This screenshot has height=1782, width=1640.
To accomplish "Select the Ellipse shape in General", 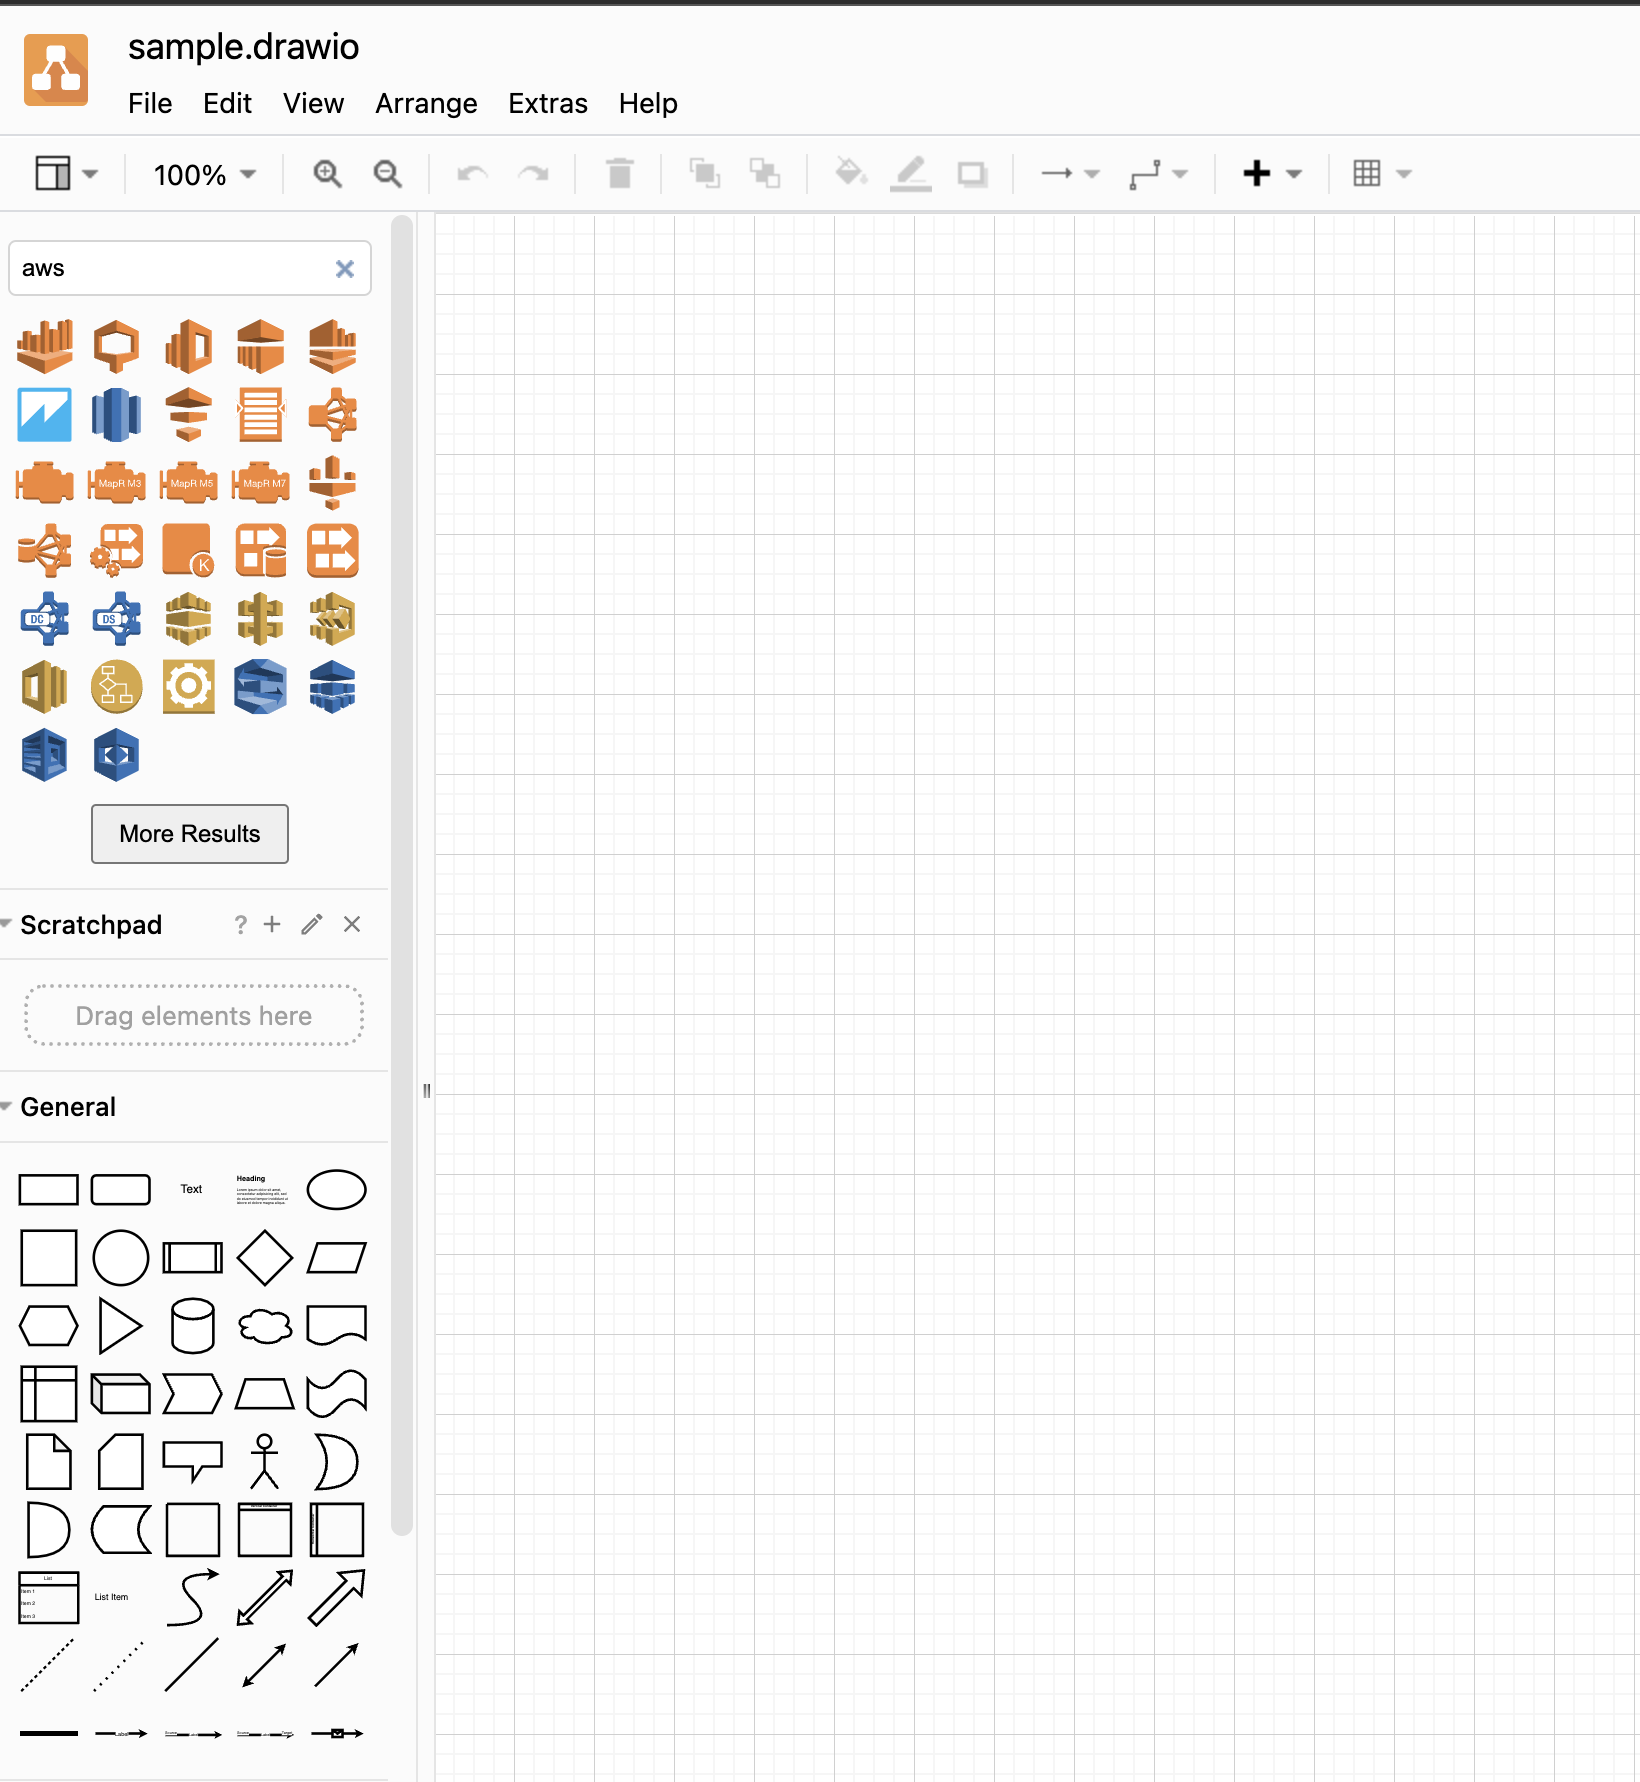I will [336, 1190].
